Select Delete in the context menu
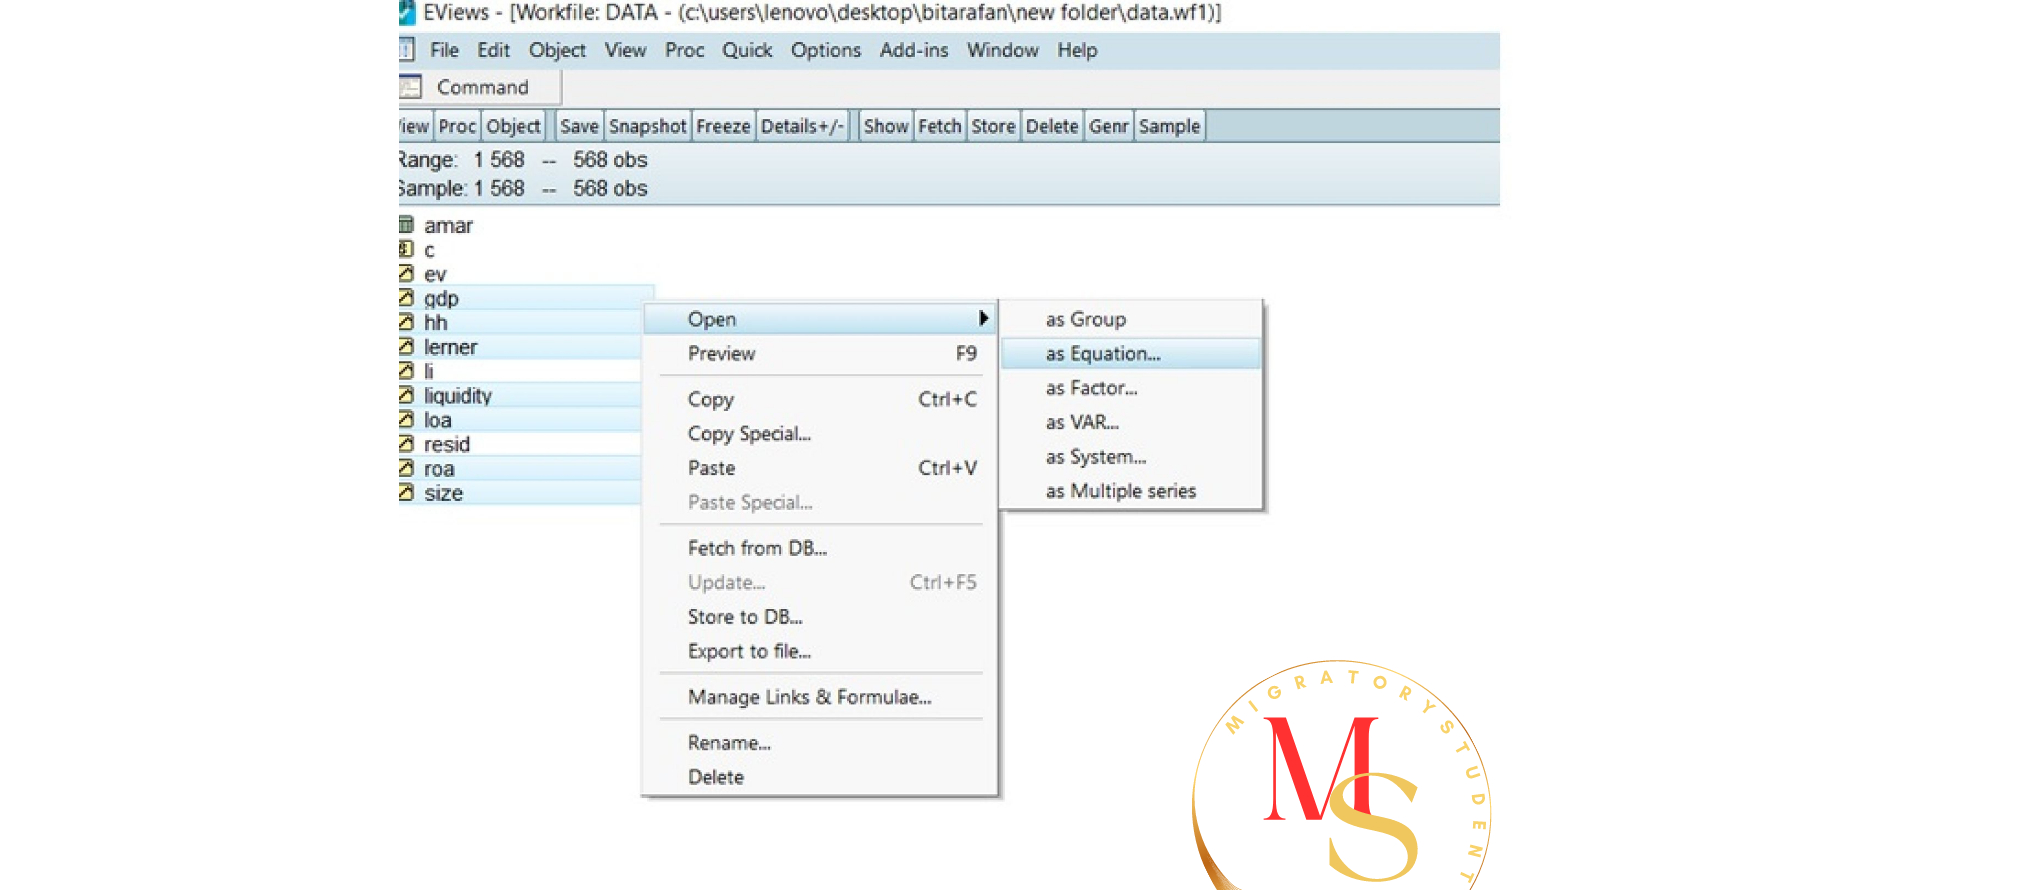 click(x=820, y=777)
